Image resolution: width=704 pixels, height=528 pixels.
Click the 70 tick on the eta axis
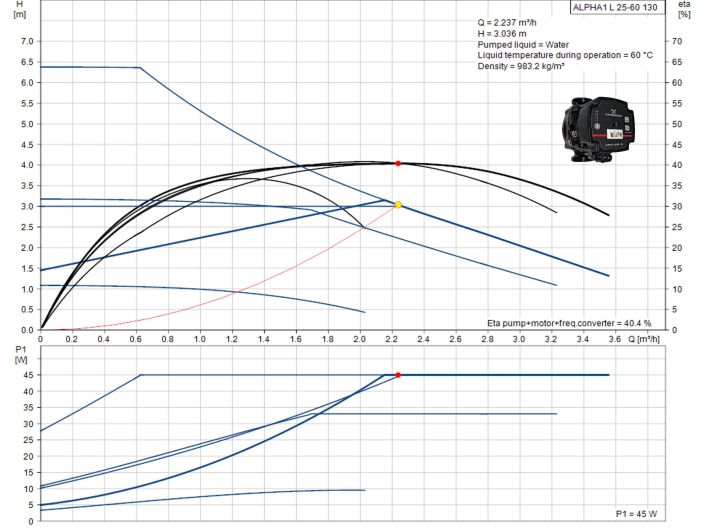676,41
